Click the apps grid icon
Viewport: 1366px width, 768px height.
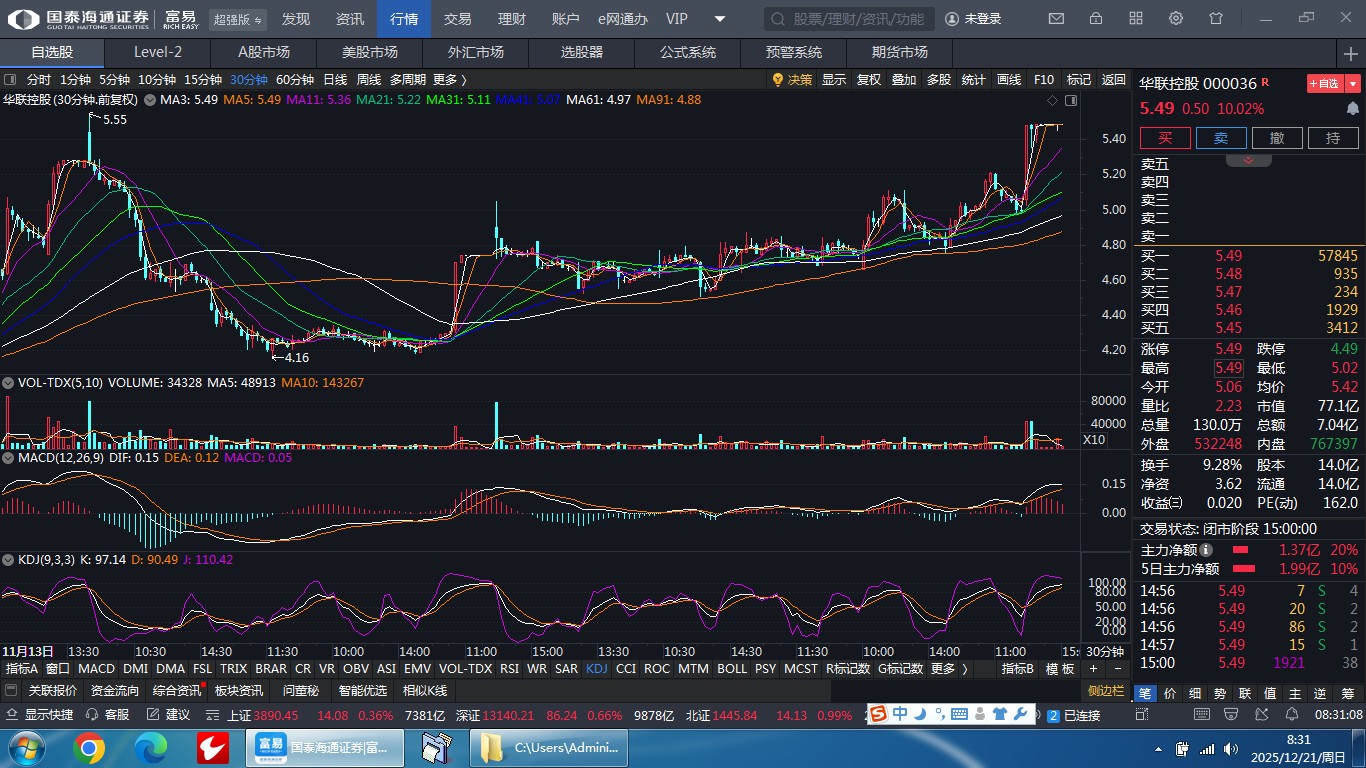pos(1136,19)
